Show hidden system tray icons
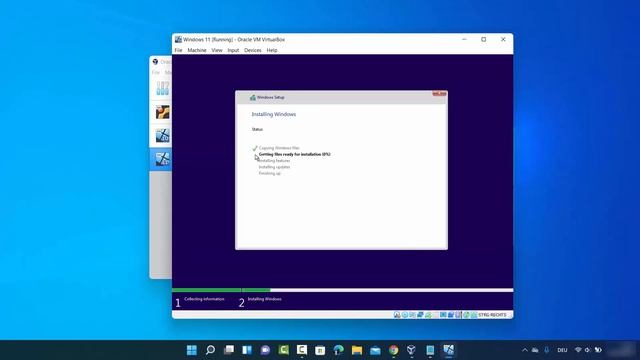 (525, 350)
